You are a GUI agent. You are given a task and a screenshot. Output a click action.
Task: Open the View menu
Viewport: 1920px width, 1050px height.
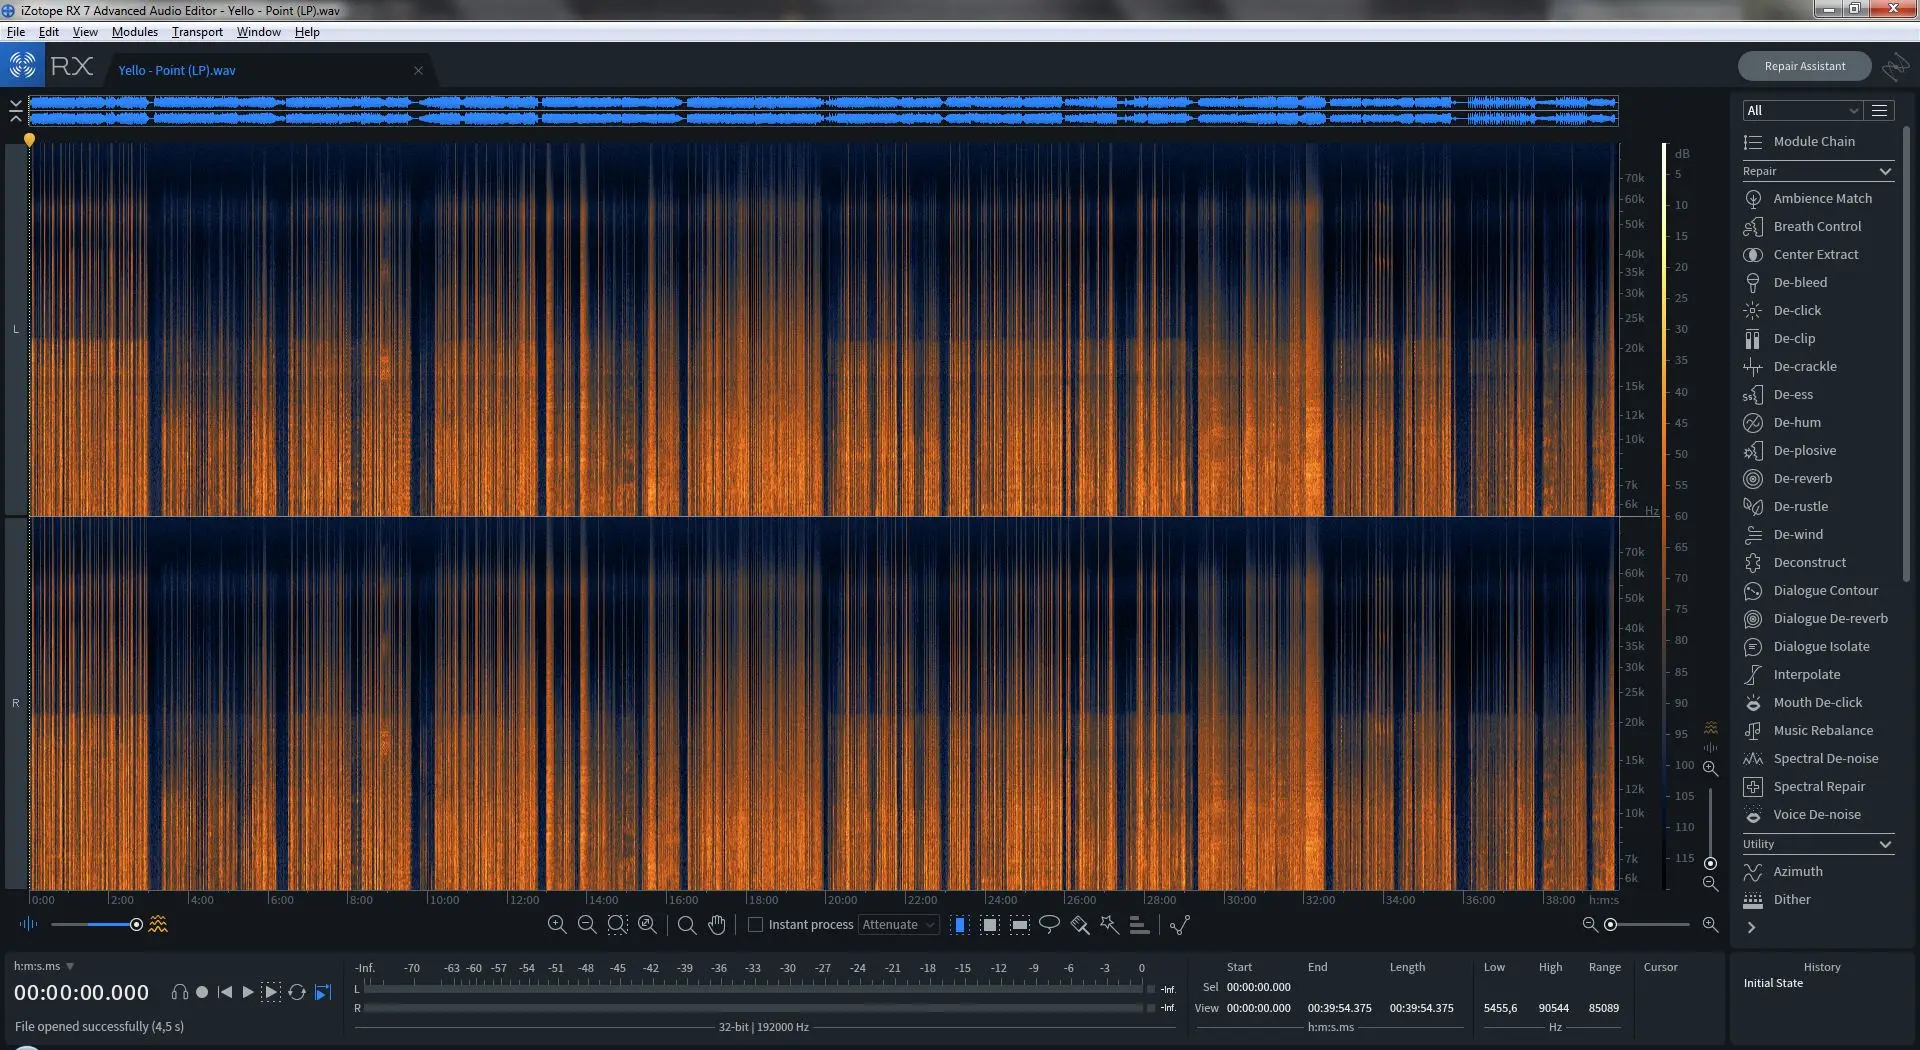coord(85,32)
